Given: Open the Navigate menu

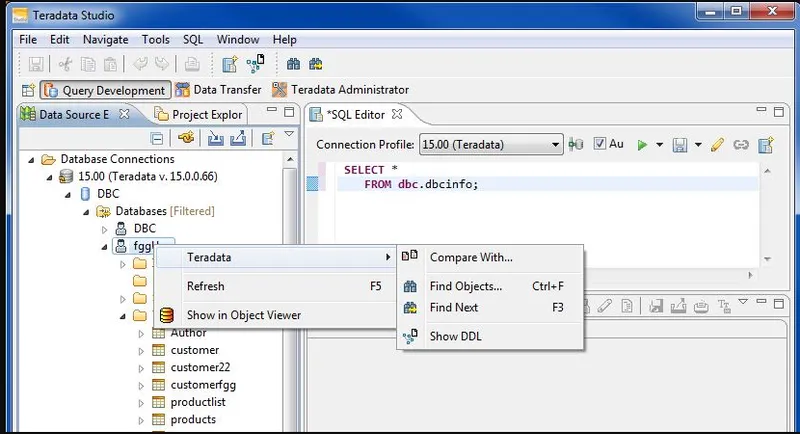Looking at the screenshot, I should 106,39.
